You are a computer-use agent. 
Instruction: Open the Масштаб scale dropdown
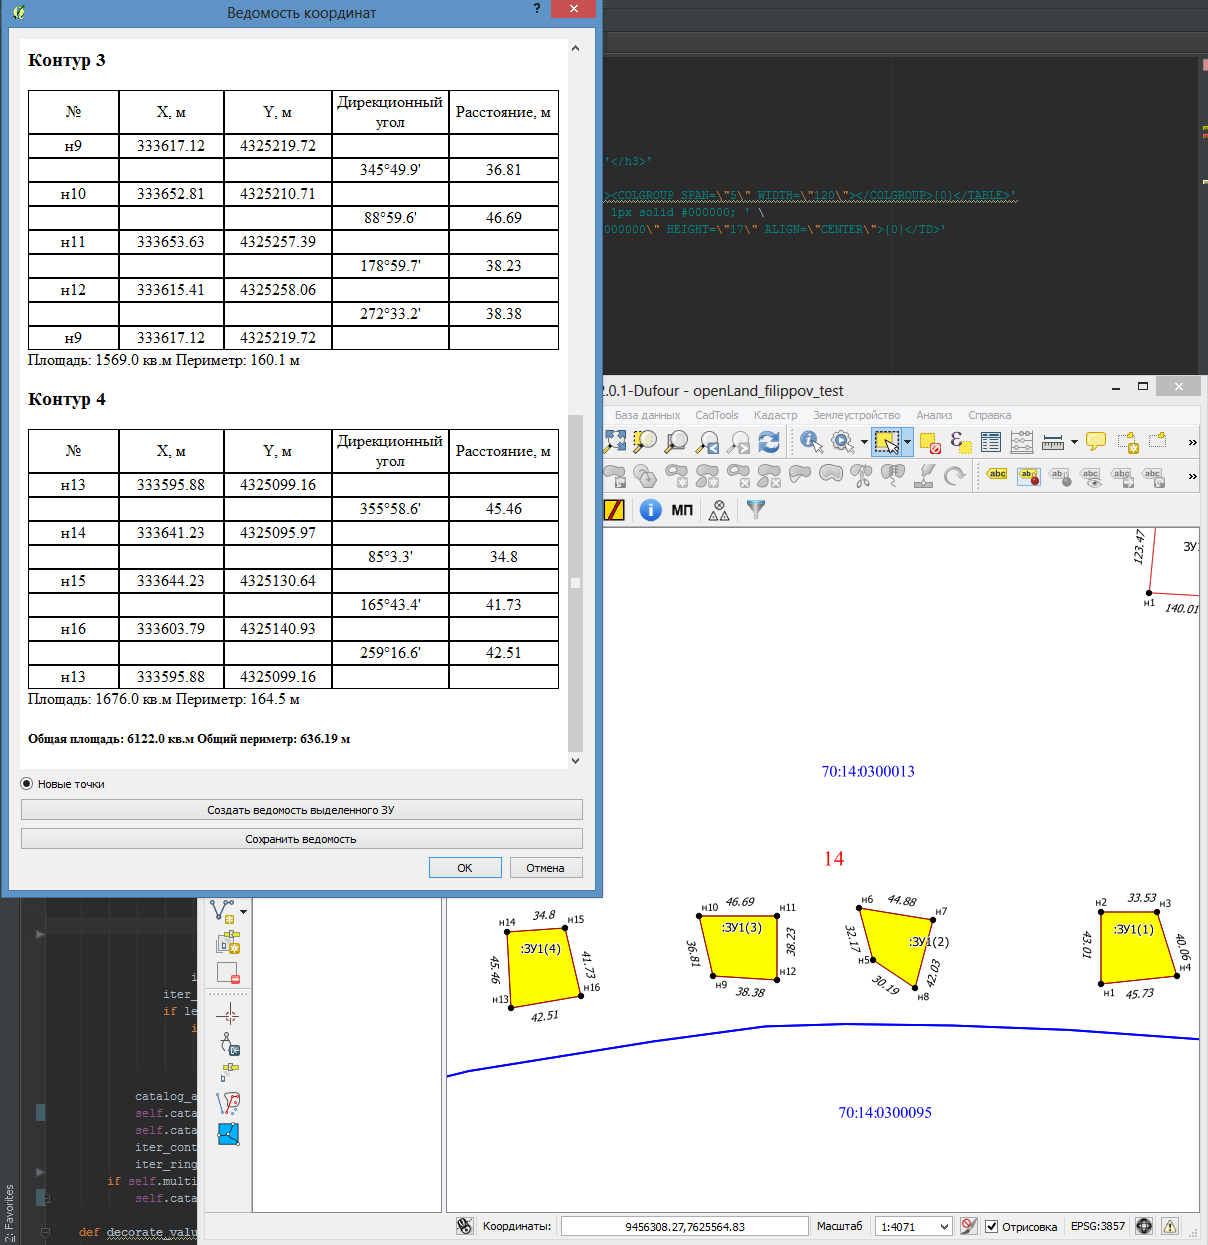[914, 1227]
